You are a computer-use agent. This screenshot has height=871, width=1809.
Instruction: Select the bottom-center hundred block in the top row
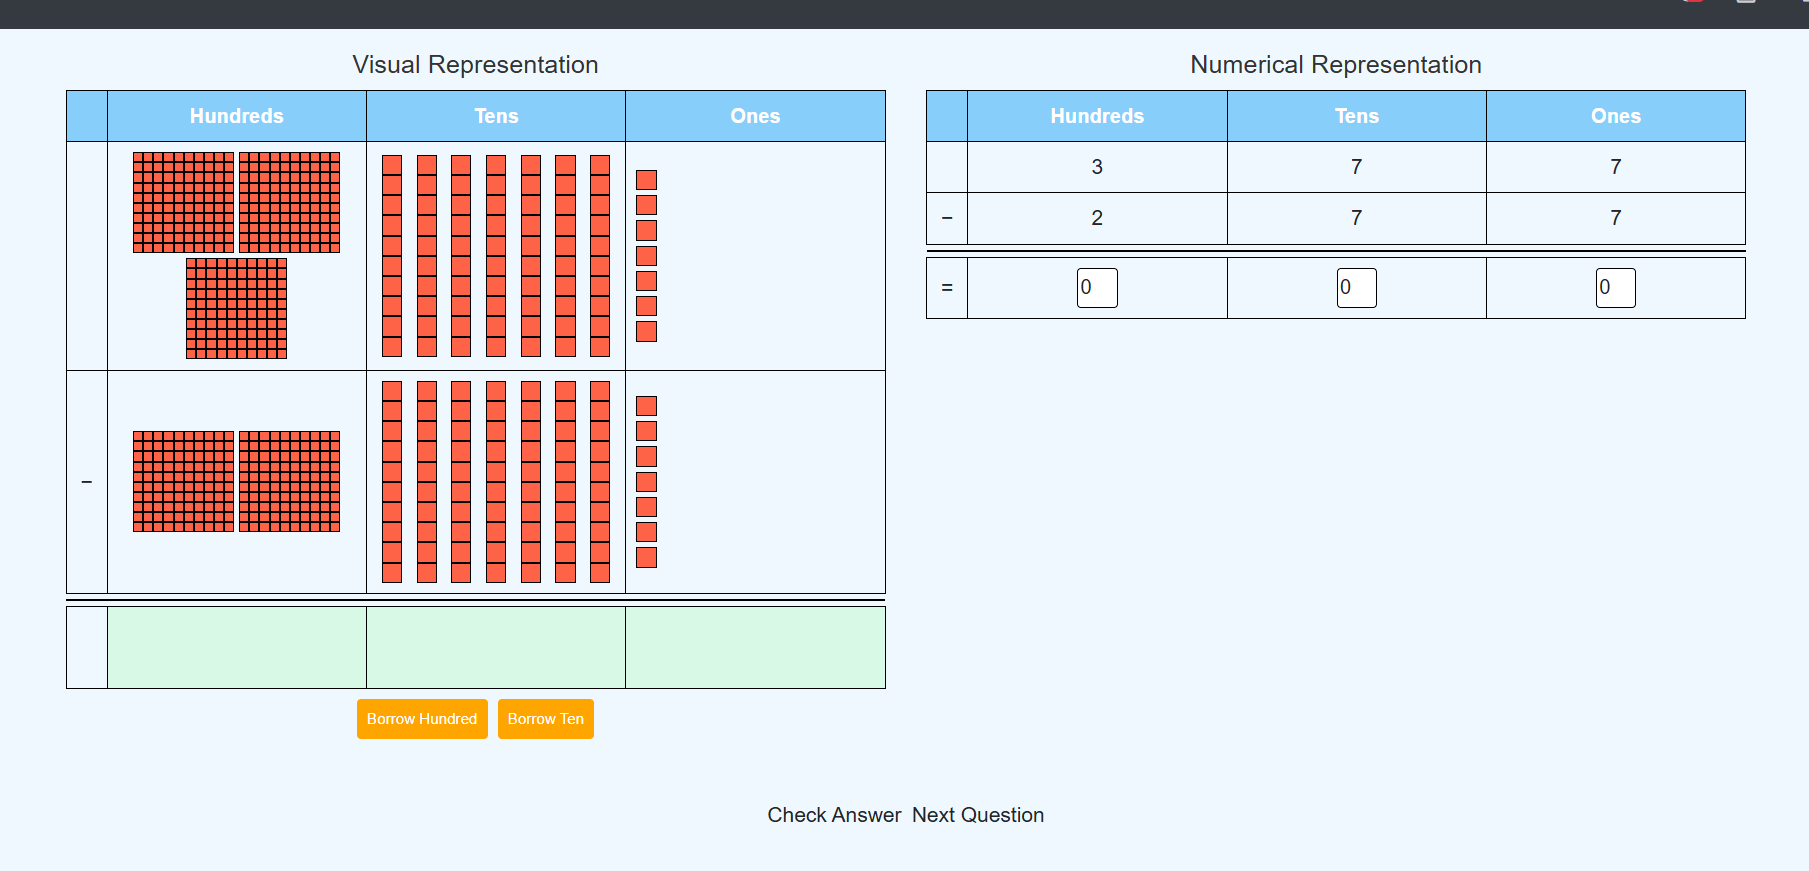pos(236,308)
